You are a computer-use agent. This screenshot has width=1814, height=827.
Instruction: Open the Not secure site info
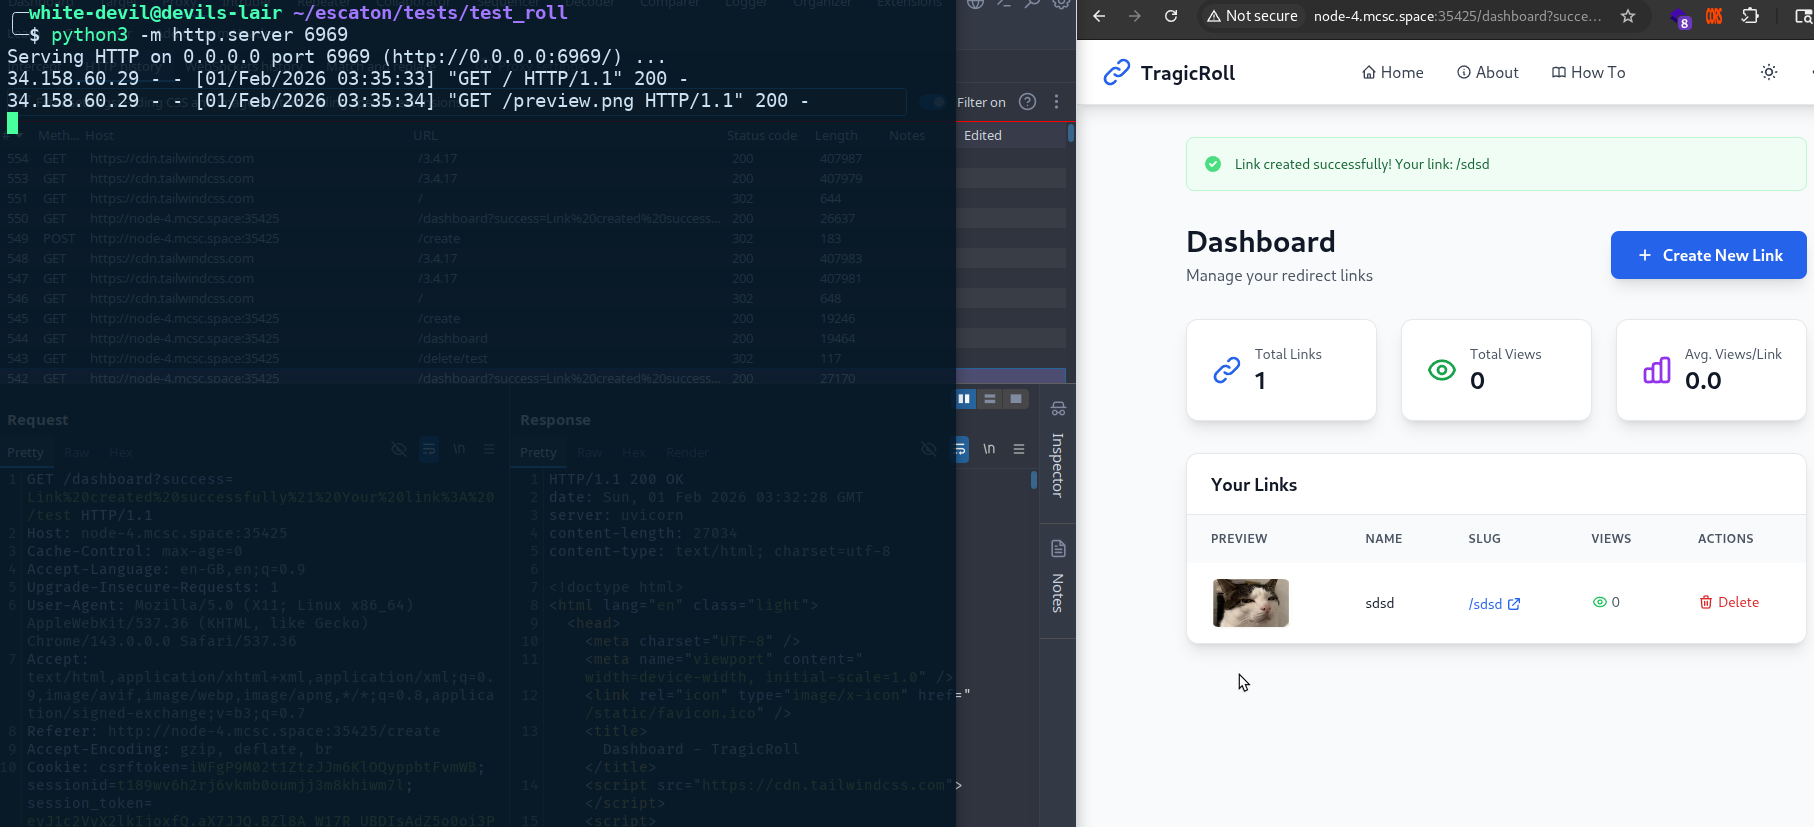1252,16
